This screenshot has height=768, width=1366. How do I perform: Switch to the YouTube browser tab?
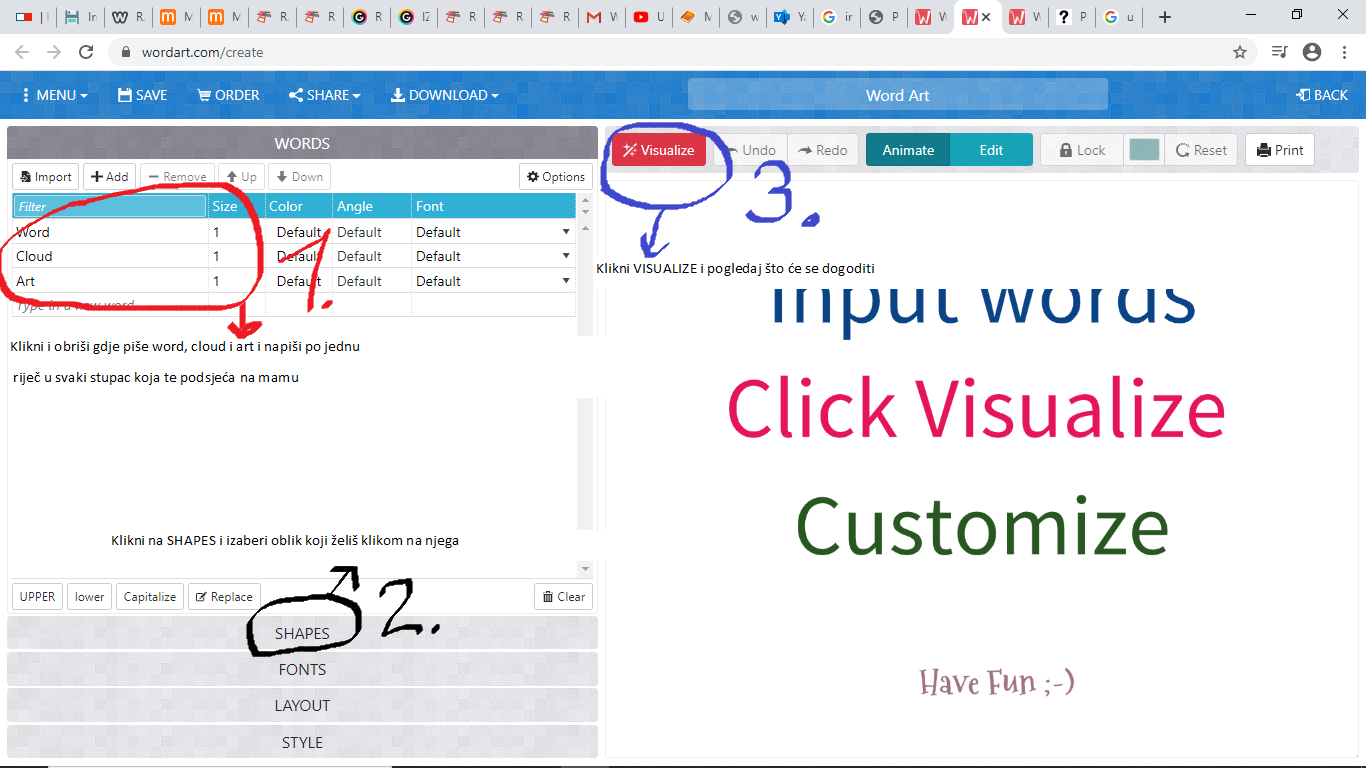click(x=650, y=17)
